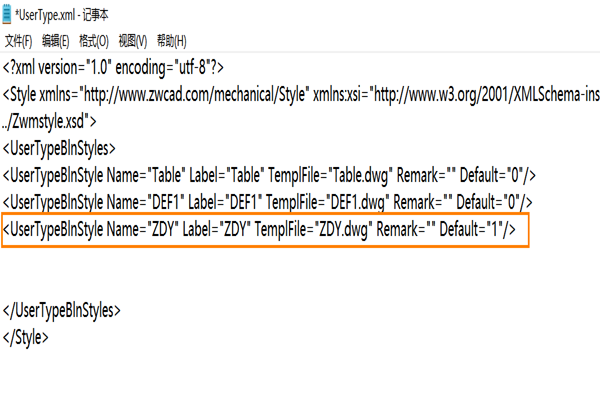Click the line with Name="DEF1"

click(x=267, y=202)
